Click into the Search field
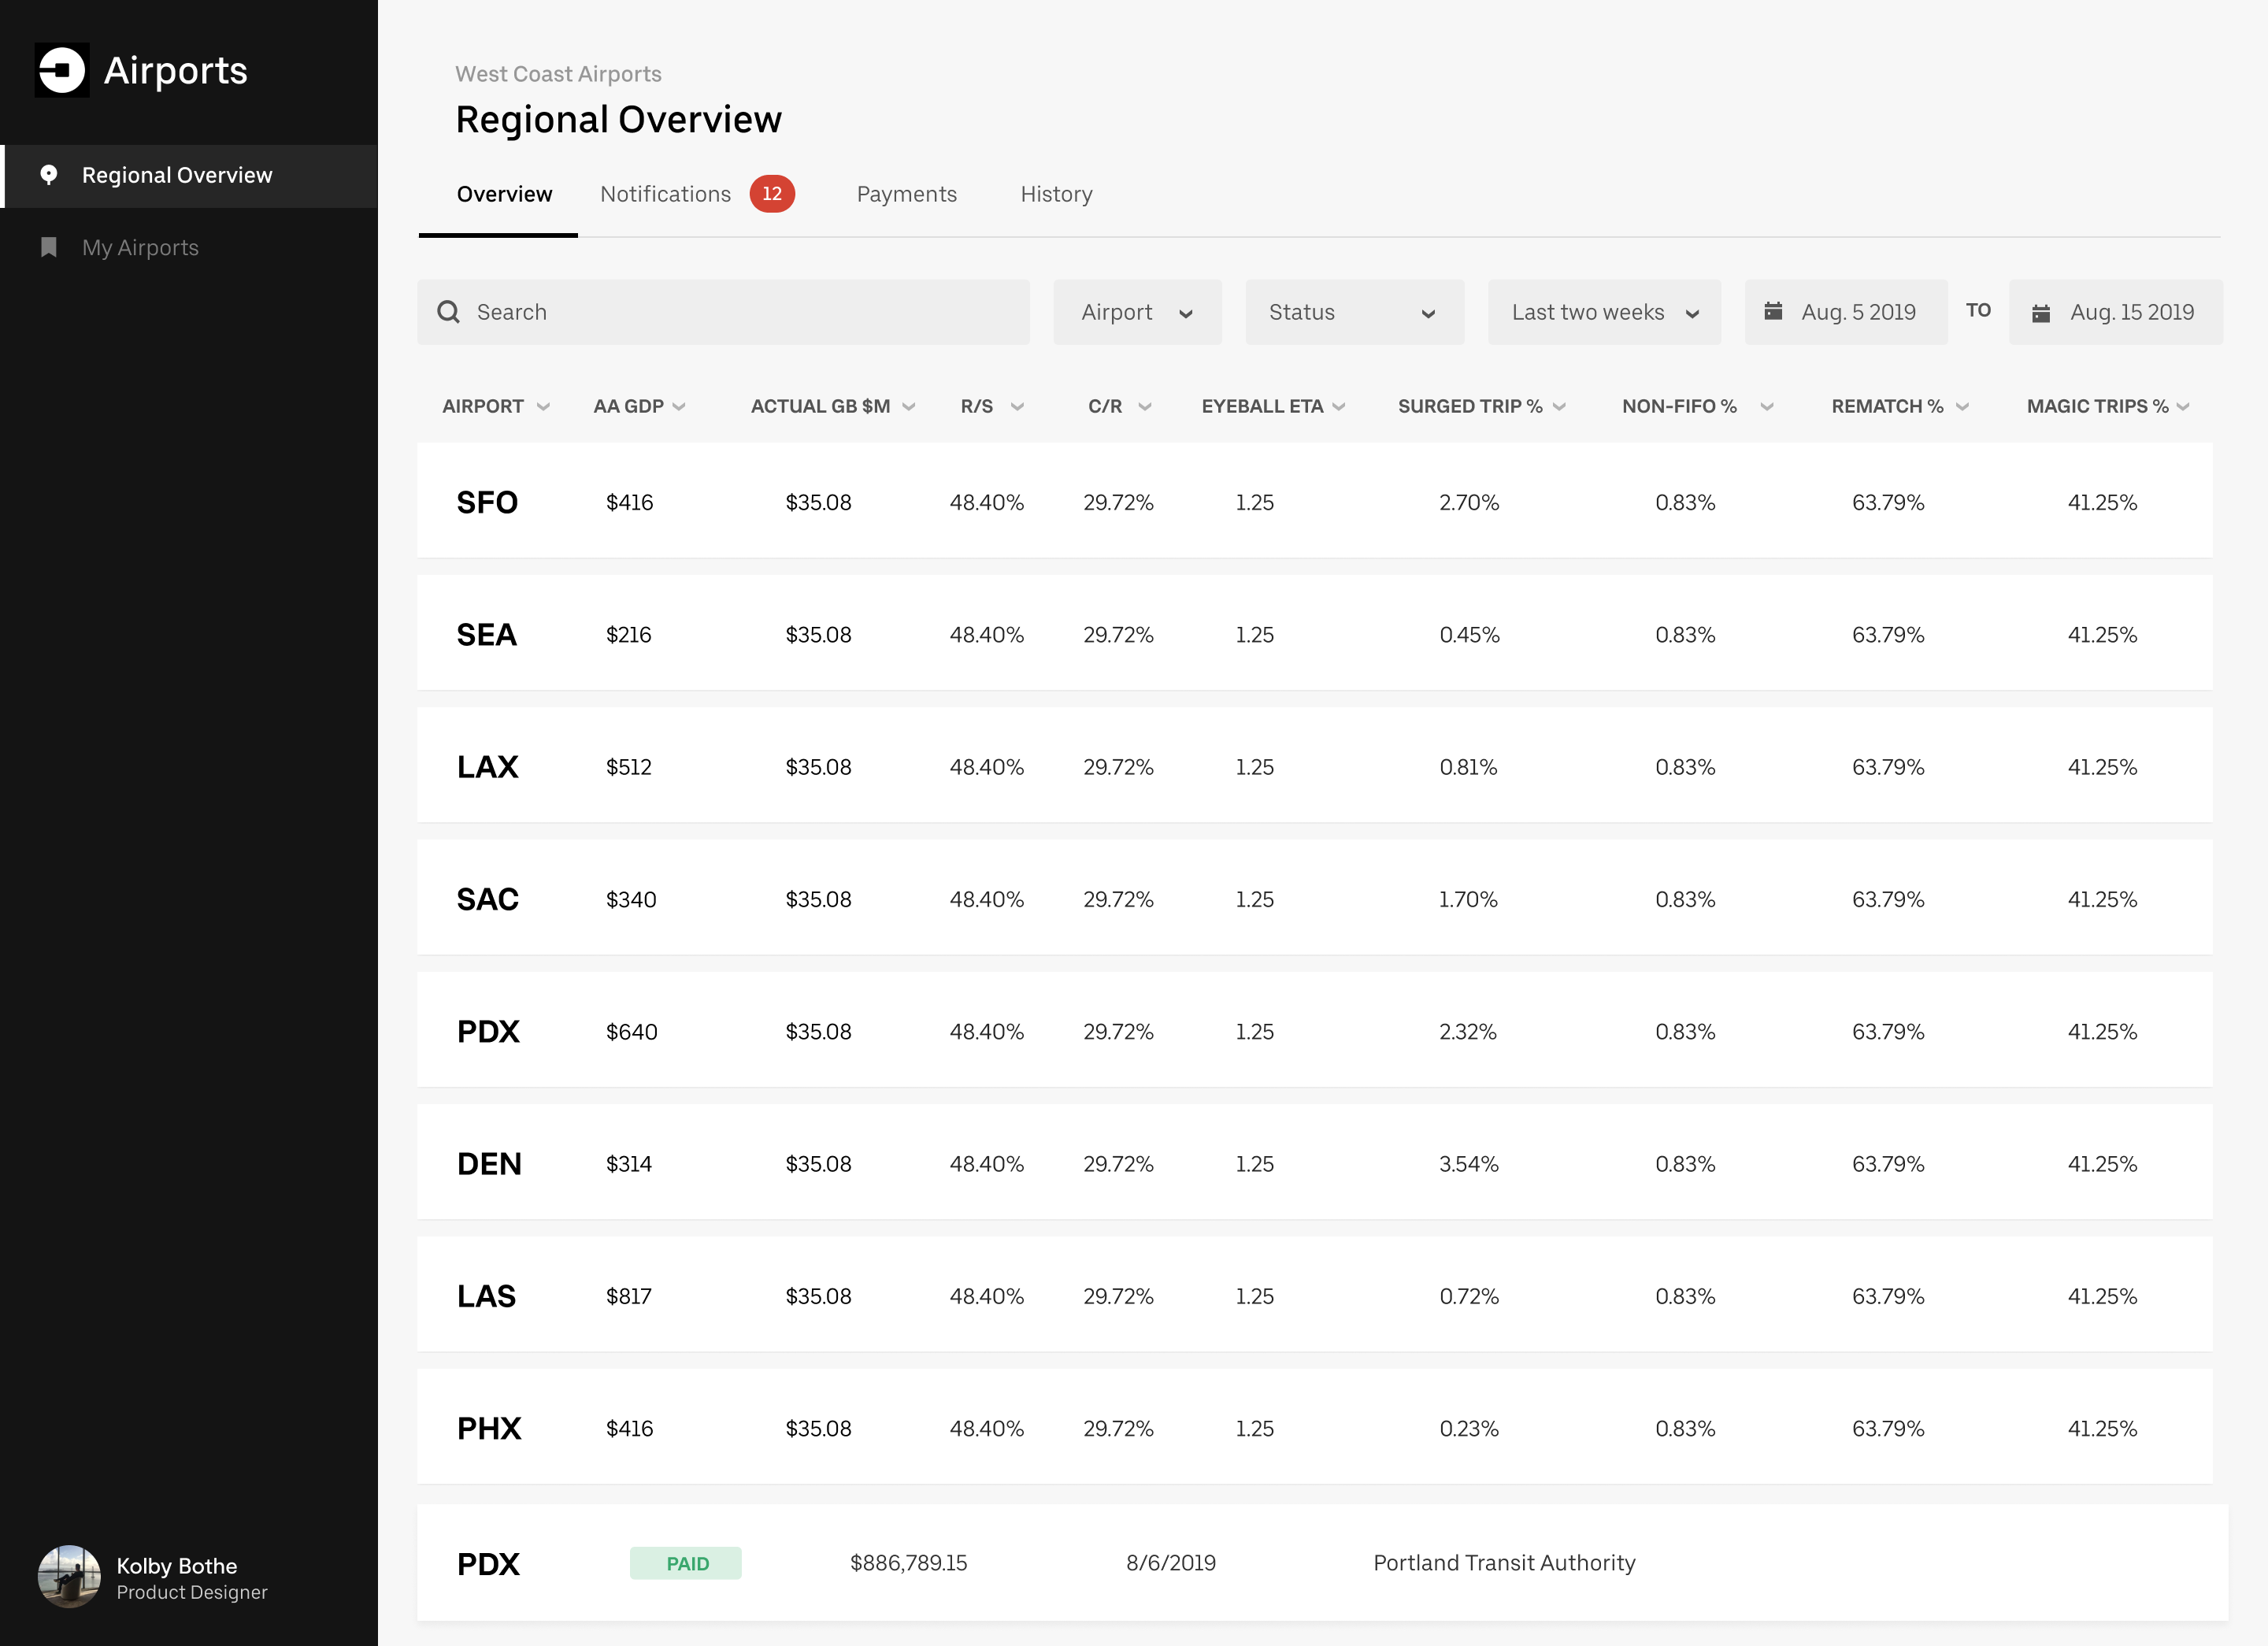This screenshot has width=2268, height=1646. click(723, 312)
